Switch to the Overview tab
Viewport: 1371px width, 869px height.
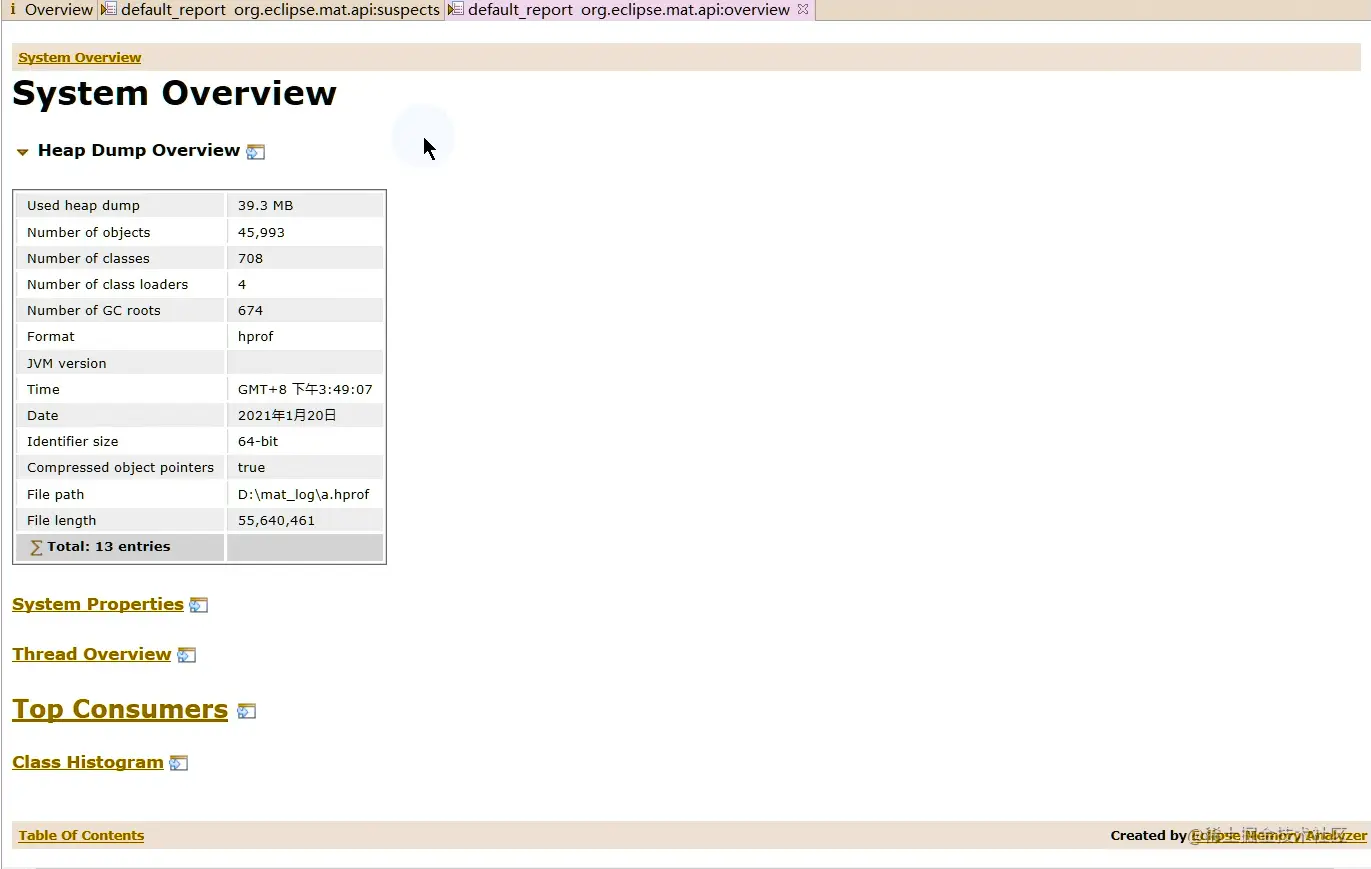(58, 10)
